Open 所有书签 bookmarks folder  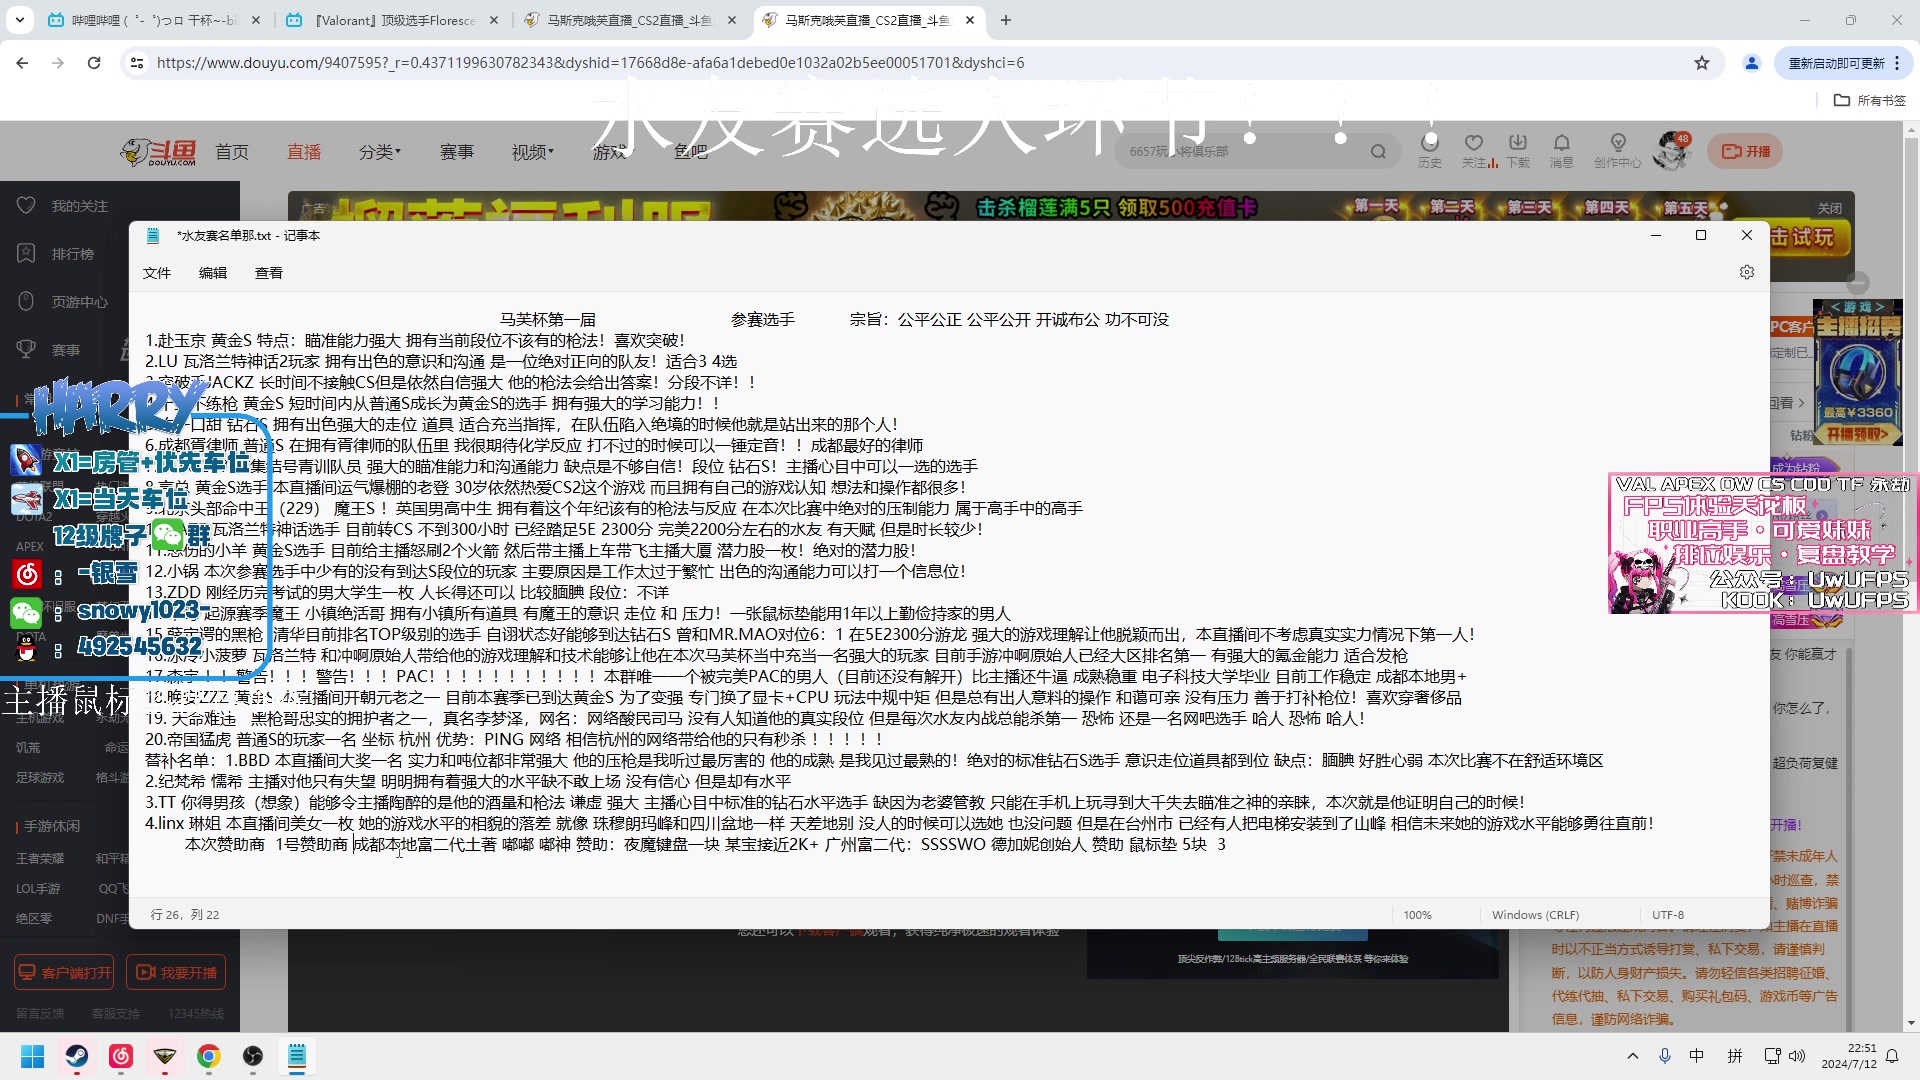1870,100
